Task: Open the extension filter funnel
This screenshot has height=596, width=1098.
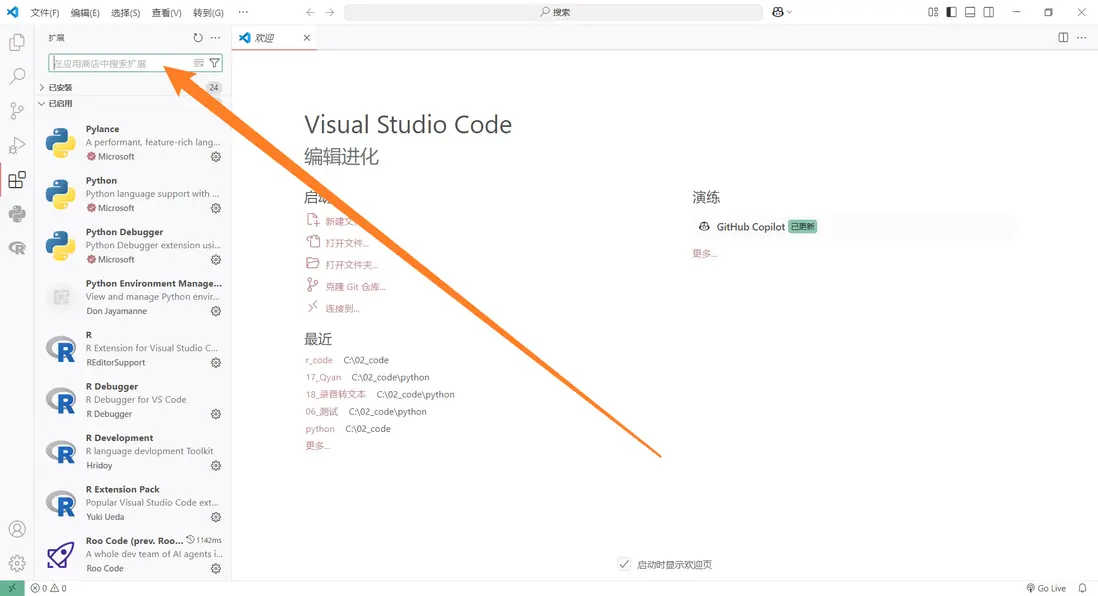Action: pyautogui.click(x=214, y=63)
